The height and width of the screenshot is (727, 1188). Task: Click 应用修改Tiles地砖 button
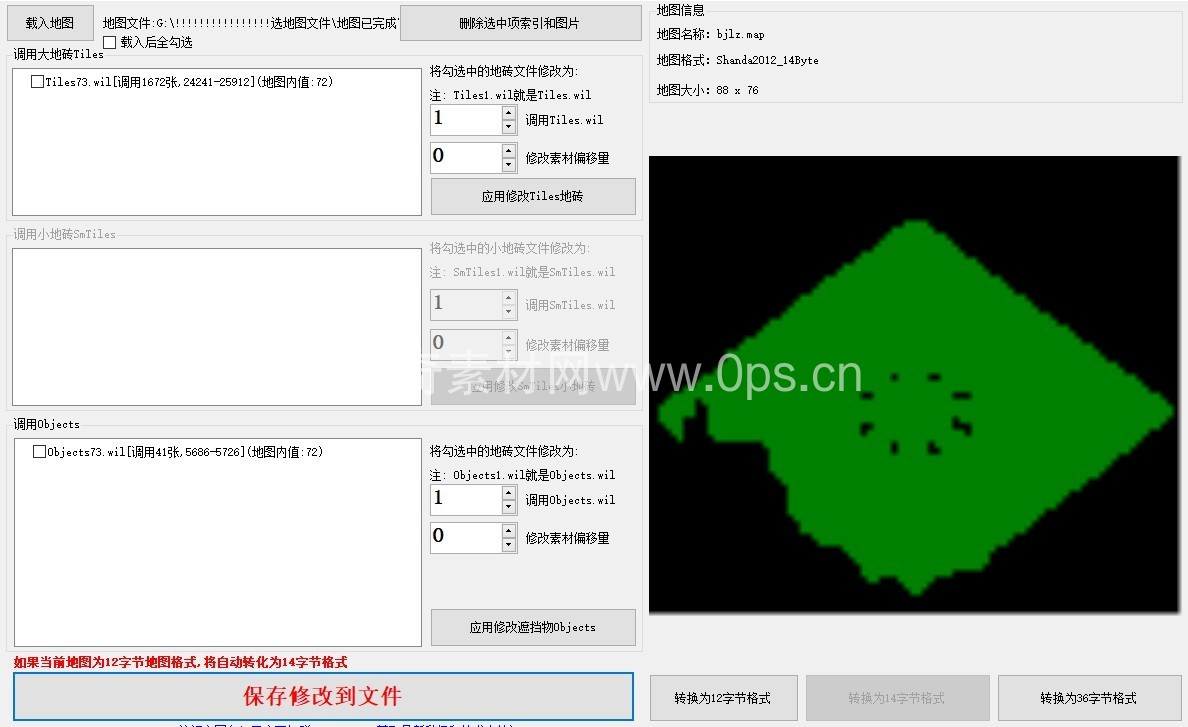tap(533, 197)
